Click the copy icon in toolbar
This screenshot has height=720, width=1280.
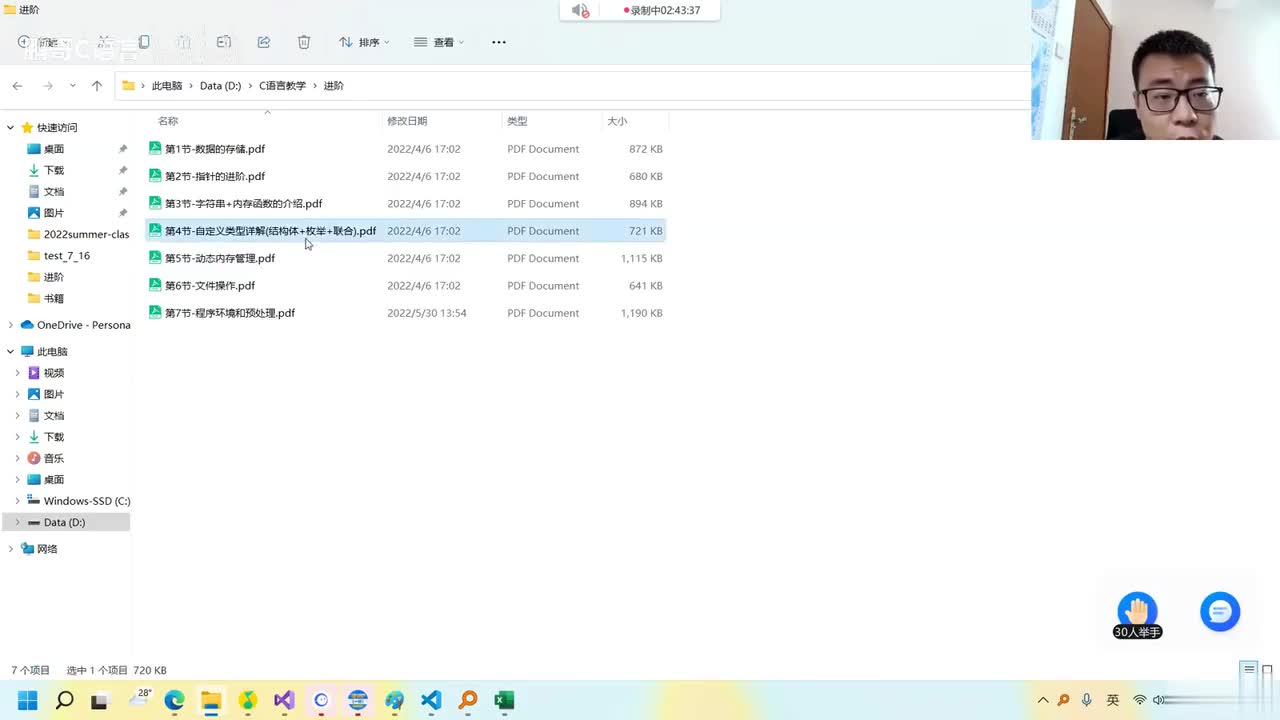(x=144, y=42)
